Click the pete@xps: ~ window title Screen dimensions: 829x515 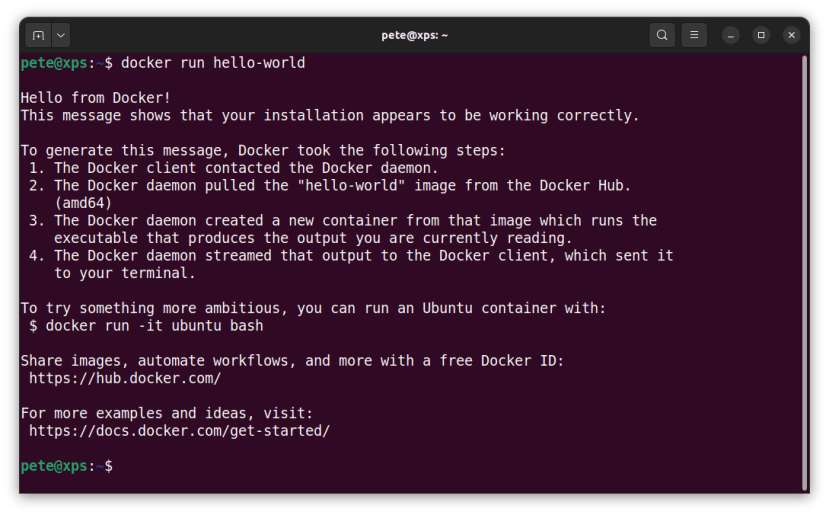[x=414, y=35]
